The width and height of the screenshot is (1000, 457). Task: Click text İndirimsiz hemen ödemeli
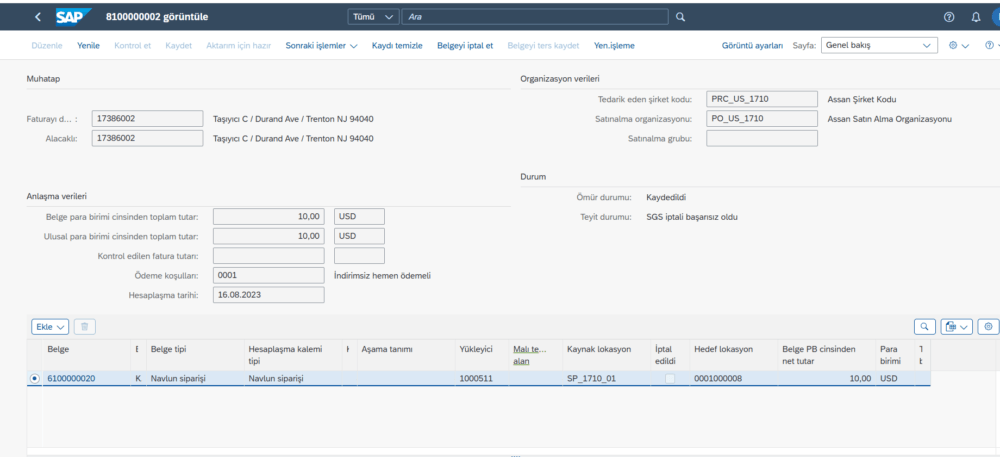point(383,276)
